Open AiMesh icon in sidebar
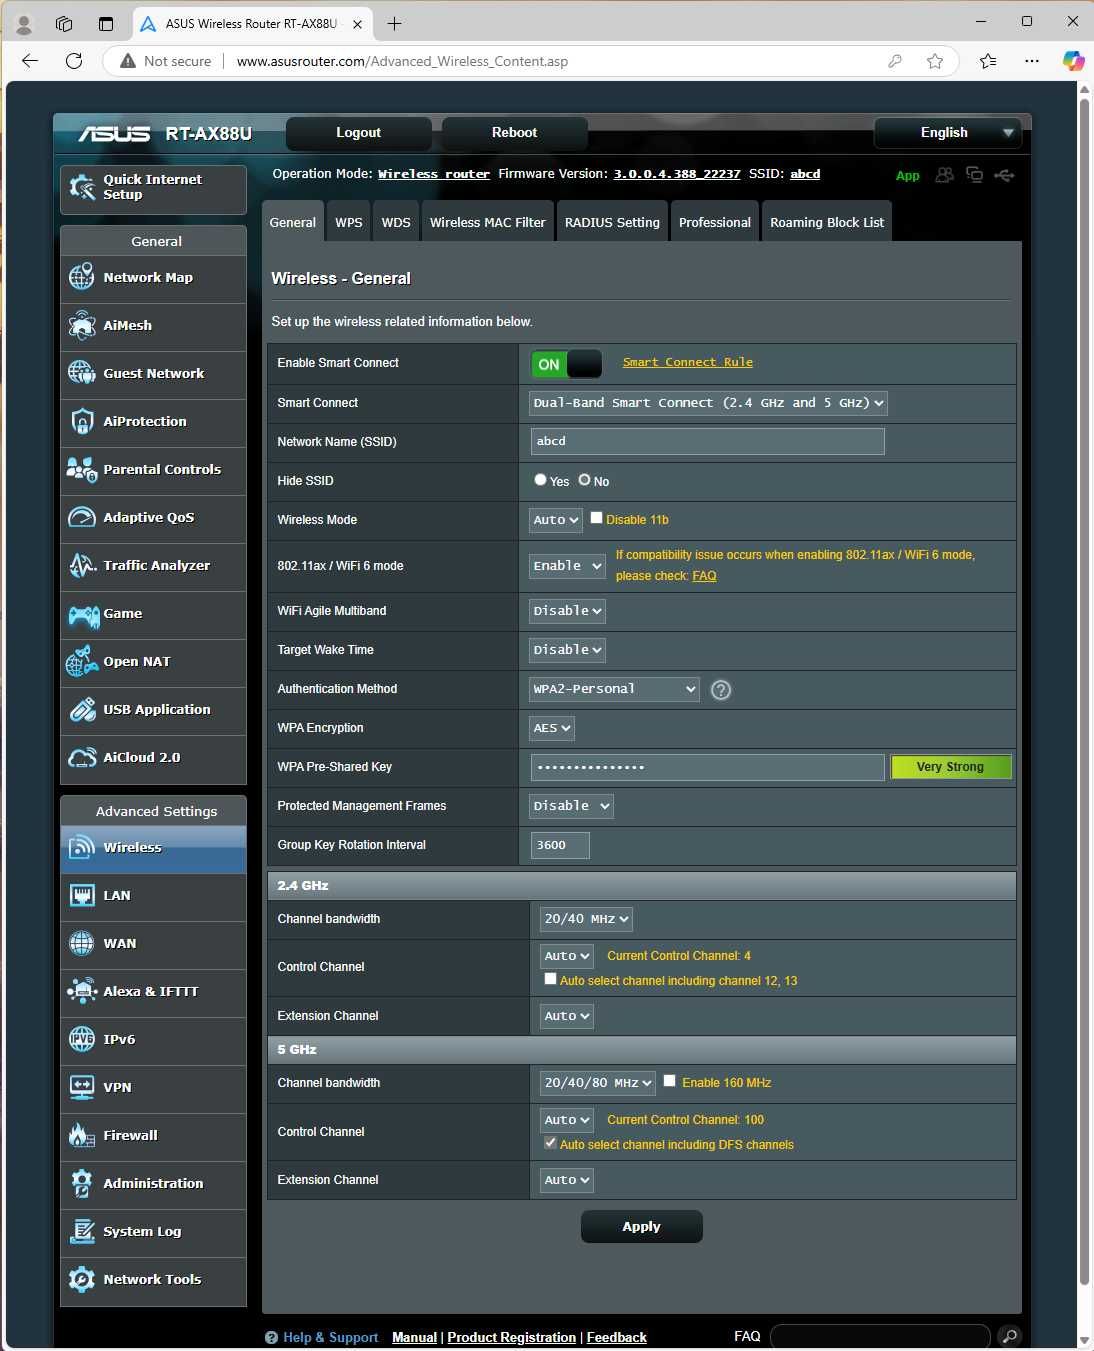 tap(82, 325)
